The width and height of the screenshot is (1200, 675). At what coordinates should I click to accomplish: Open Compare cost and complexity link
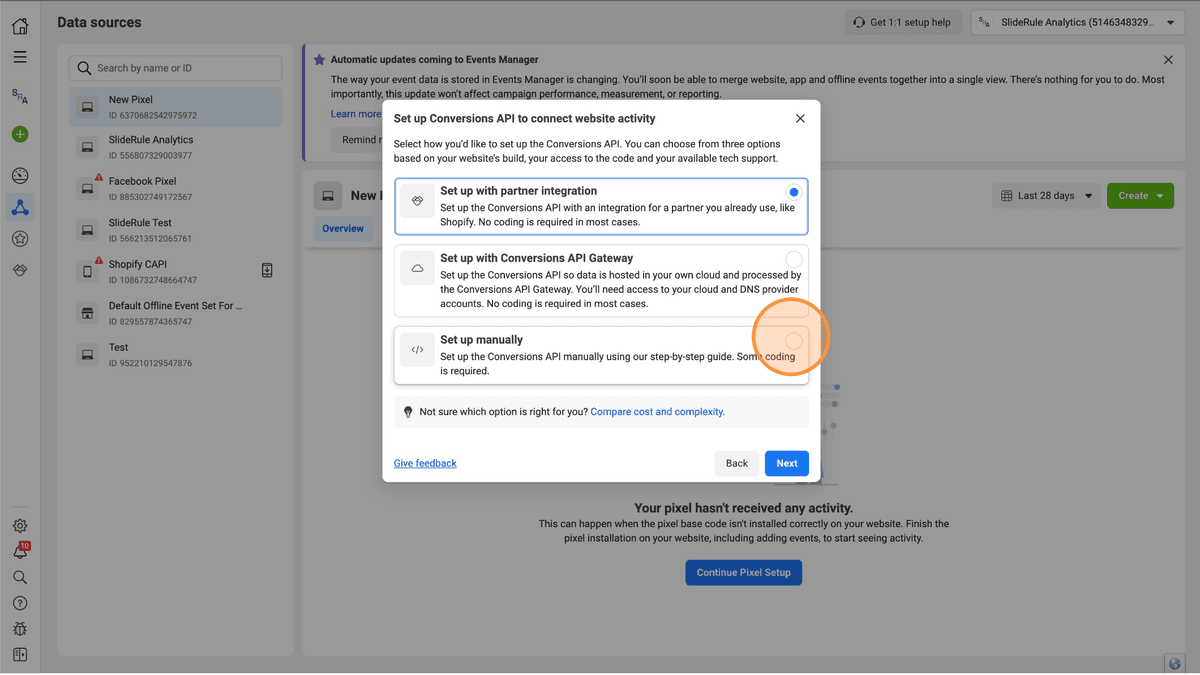click(x=658, y=412)
